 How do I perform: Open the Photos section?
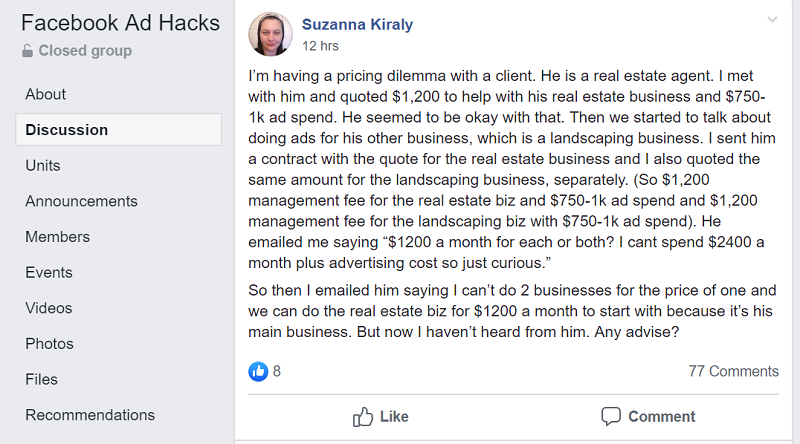pyautogui.click(x=49, y=343)
